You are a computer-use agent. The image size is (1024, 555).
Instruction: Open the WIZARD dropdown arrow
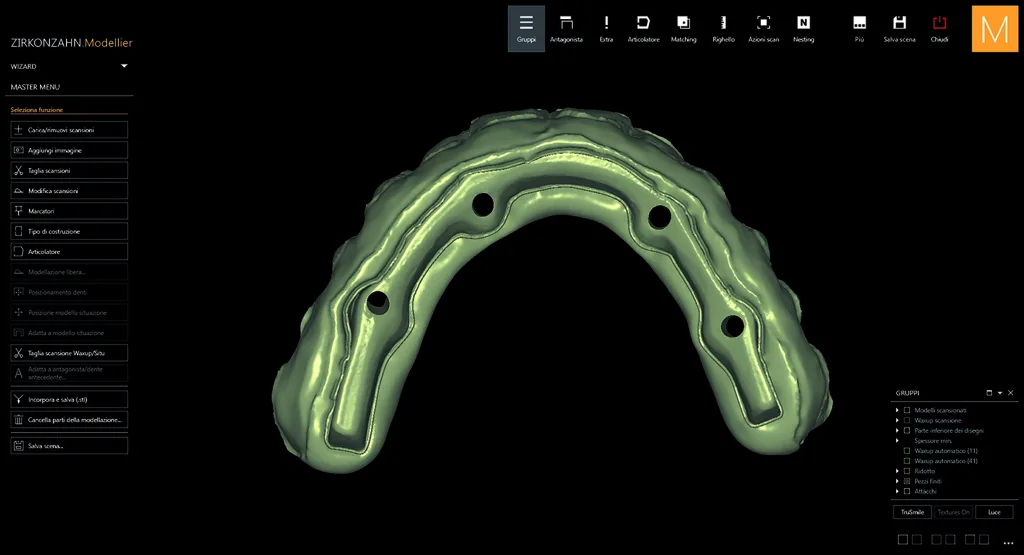124,66
